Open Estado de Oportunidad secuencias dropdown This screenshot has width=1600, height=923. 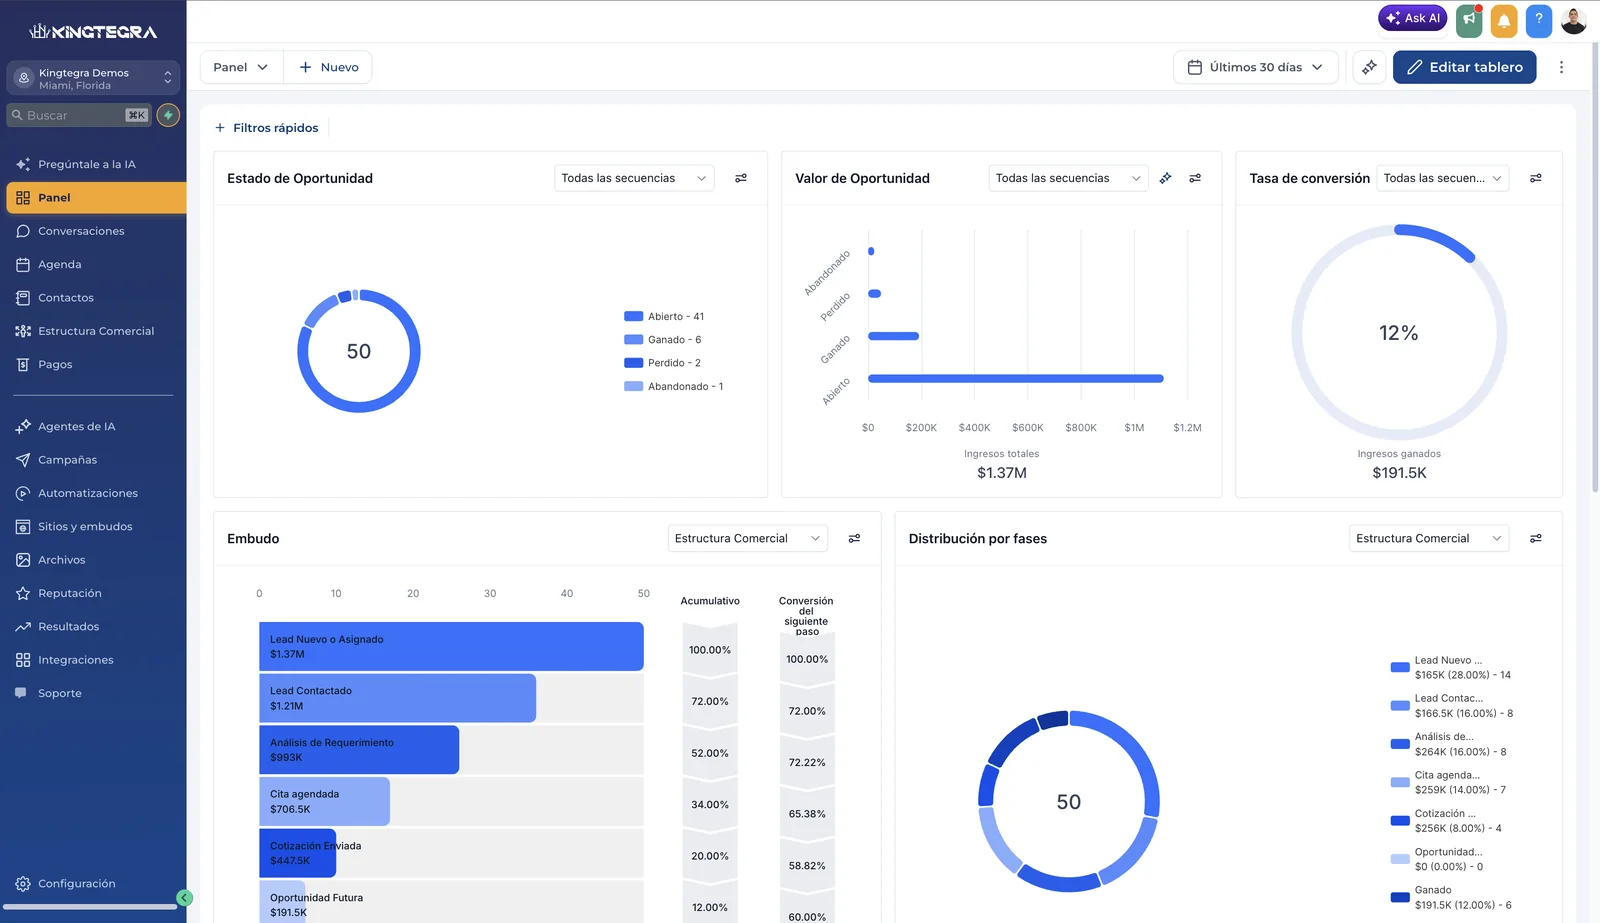click(x=634, y=178)
